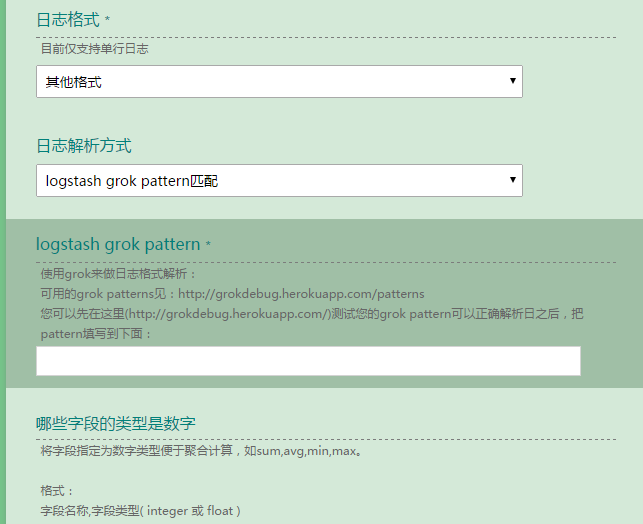Focus the logstash grok pattern input field
This screenshot has height=524, width=643.
pos(308,361)
